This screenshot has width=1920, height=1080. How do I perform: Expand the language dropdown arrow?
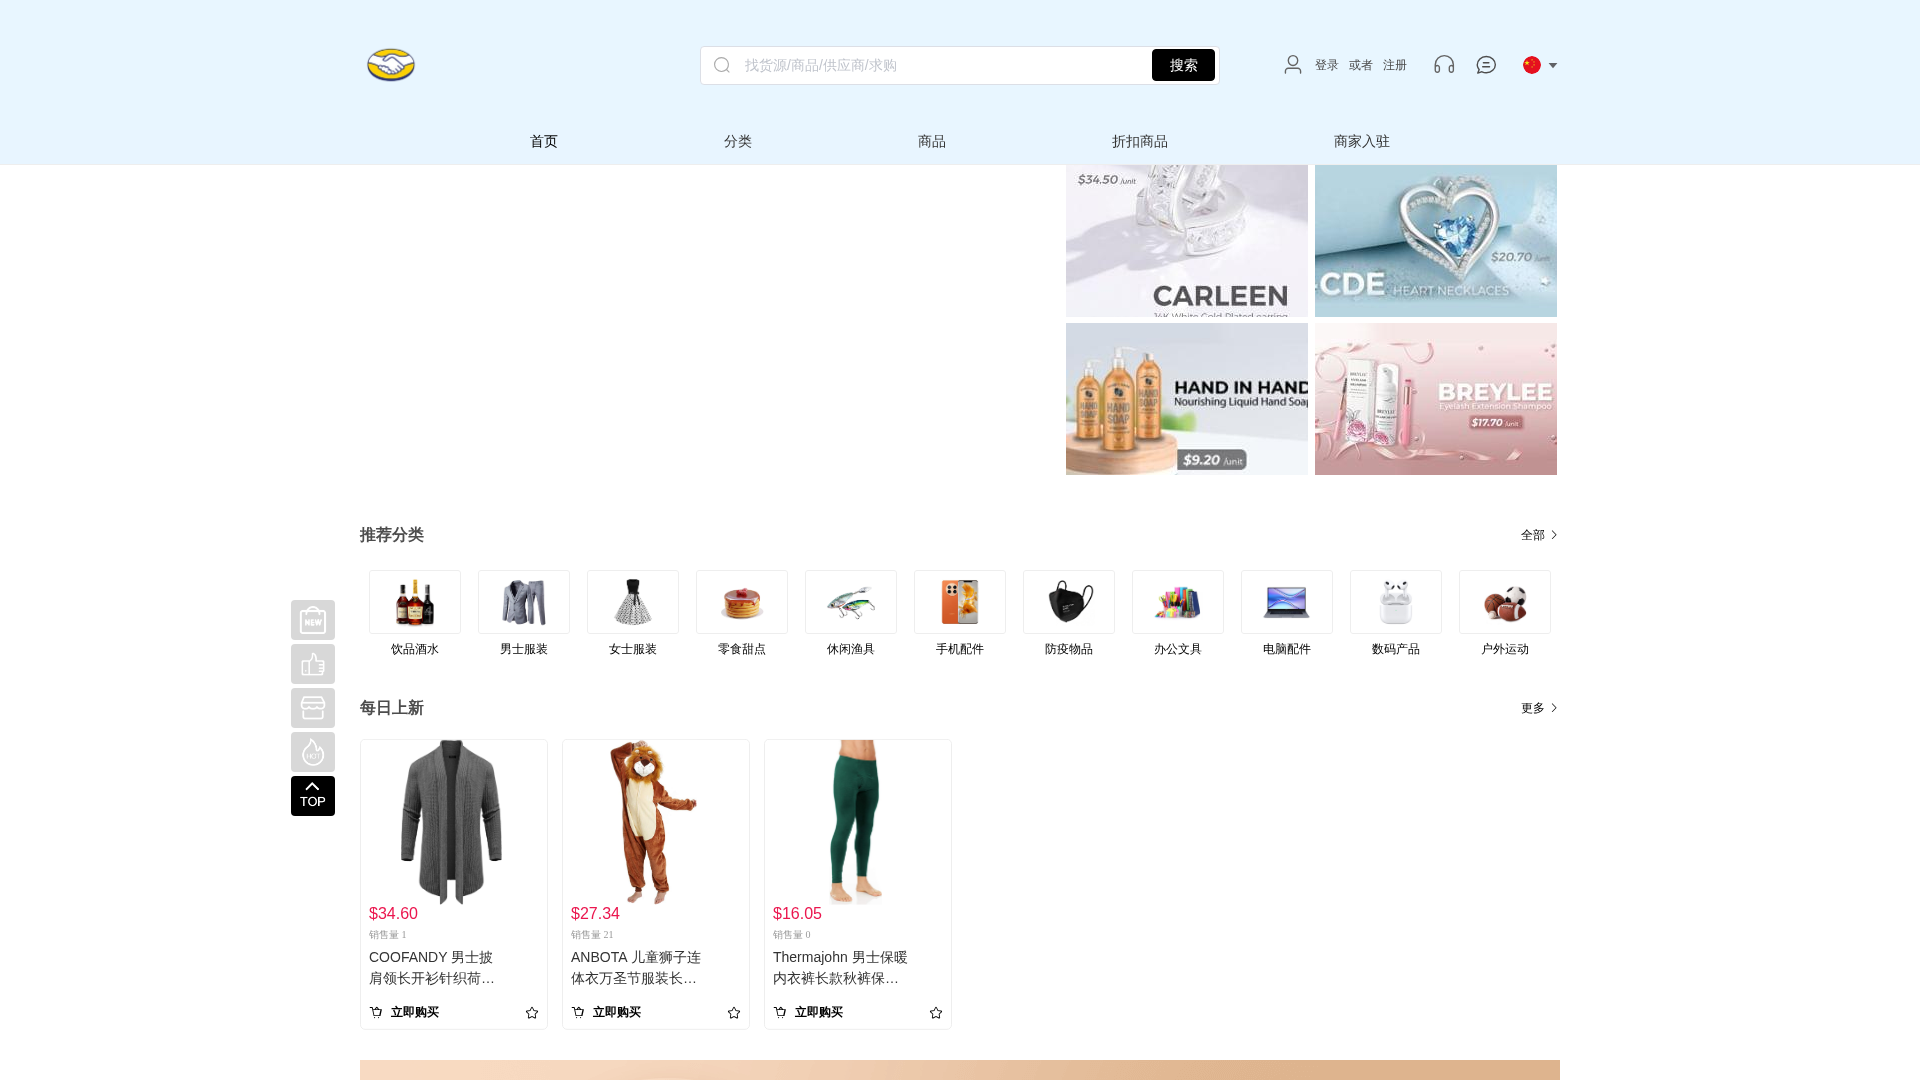[x=1553, y=66]
